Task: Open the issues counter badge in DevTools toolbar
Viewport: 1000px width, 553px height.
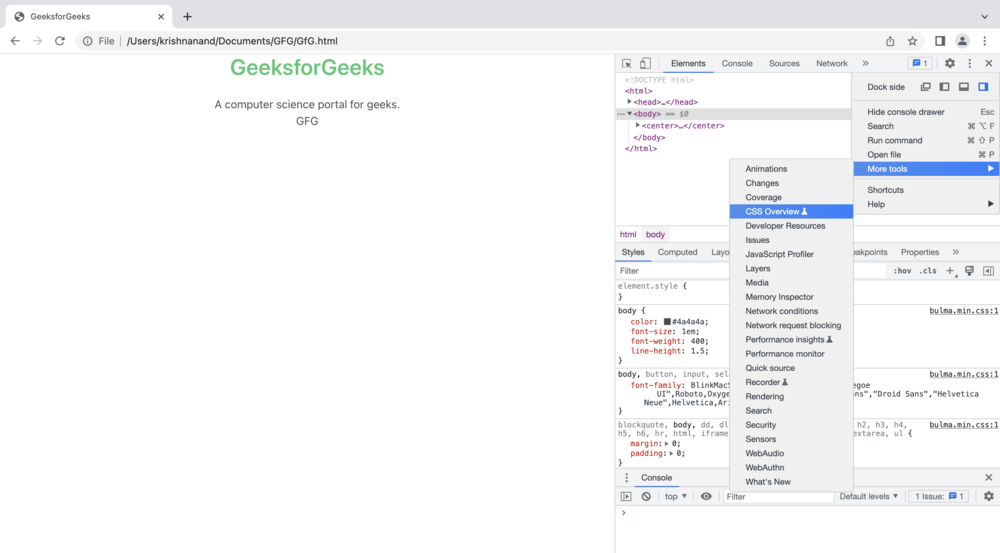Action: (x=920, y=63)
